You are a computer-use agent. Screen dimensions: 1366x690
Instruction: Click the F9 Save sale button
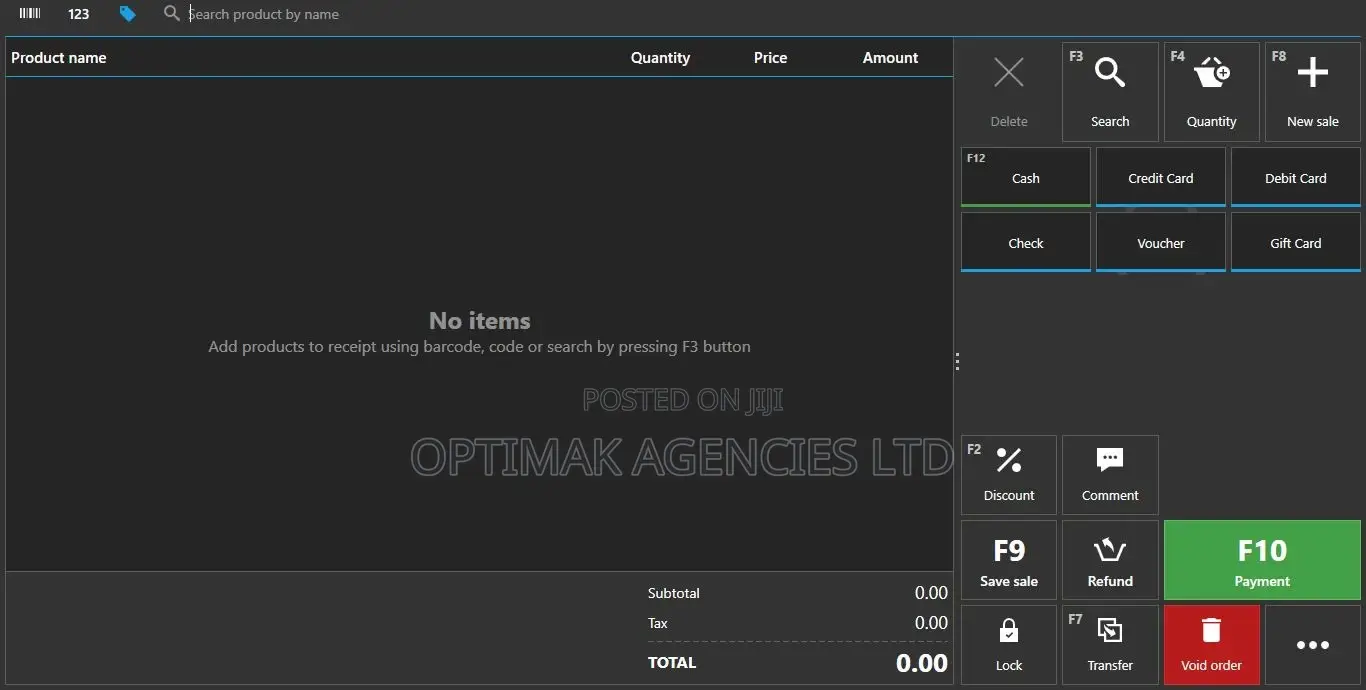1008,559
